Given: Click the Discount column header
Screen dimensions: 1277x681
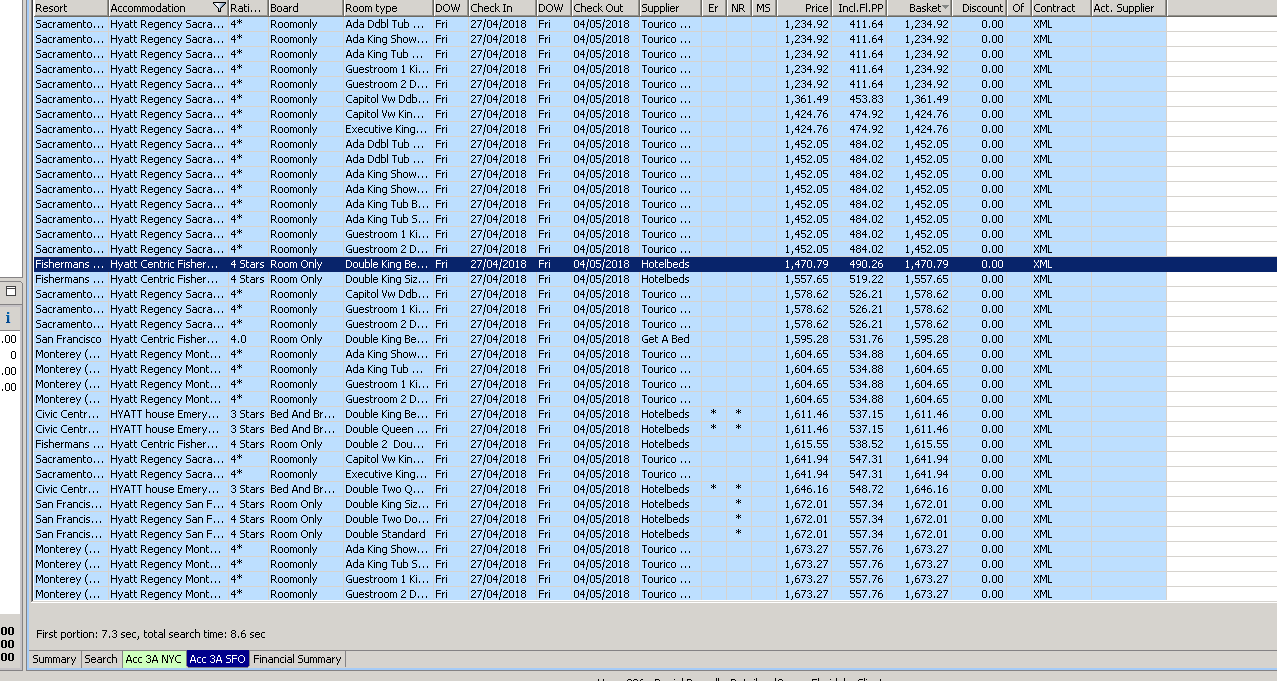Looking at the screenshot, I should pos(979,8).
